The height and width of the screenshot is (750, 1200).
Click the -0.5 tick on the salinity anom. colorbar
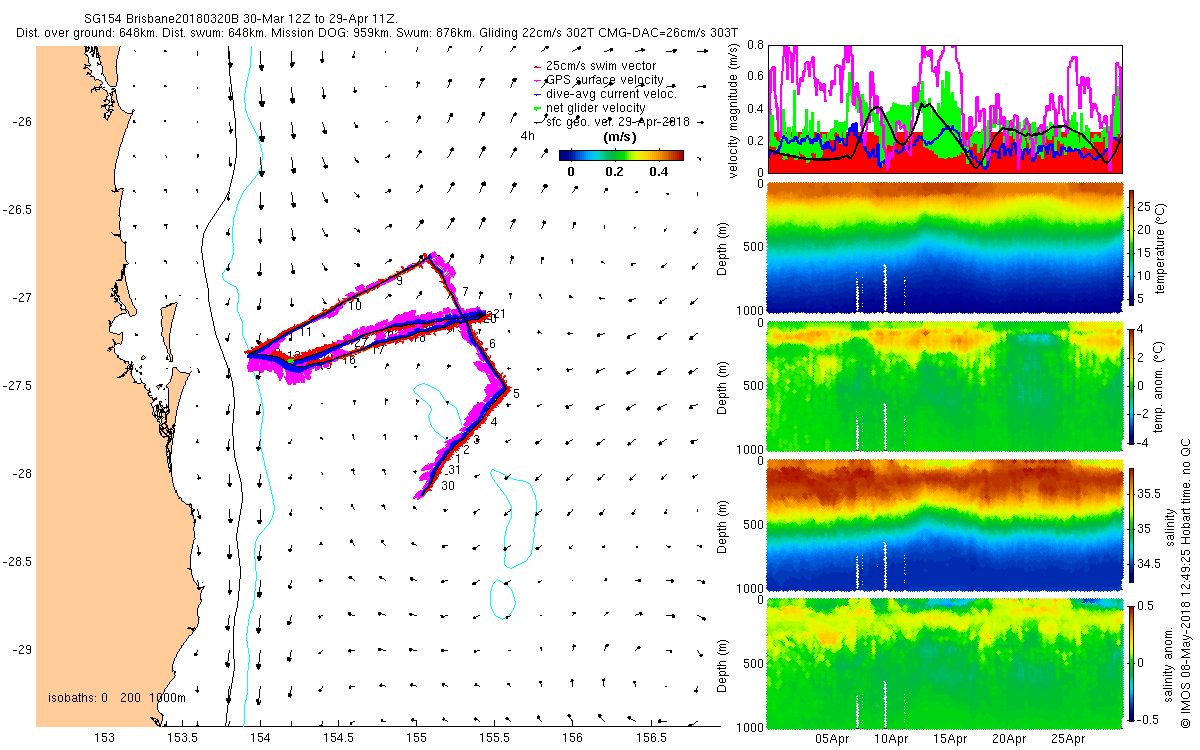click(1150, 718)
